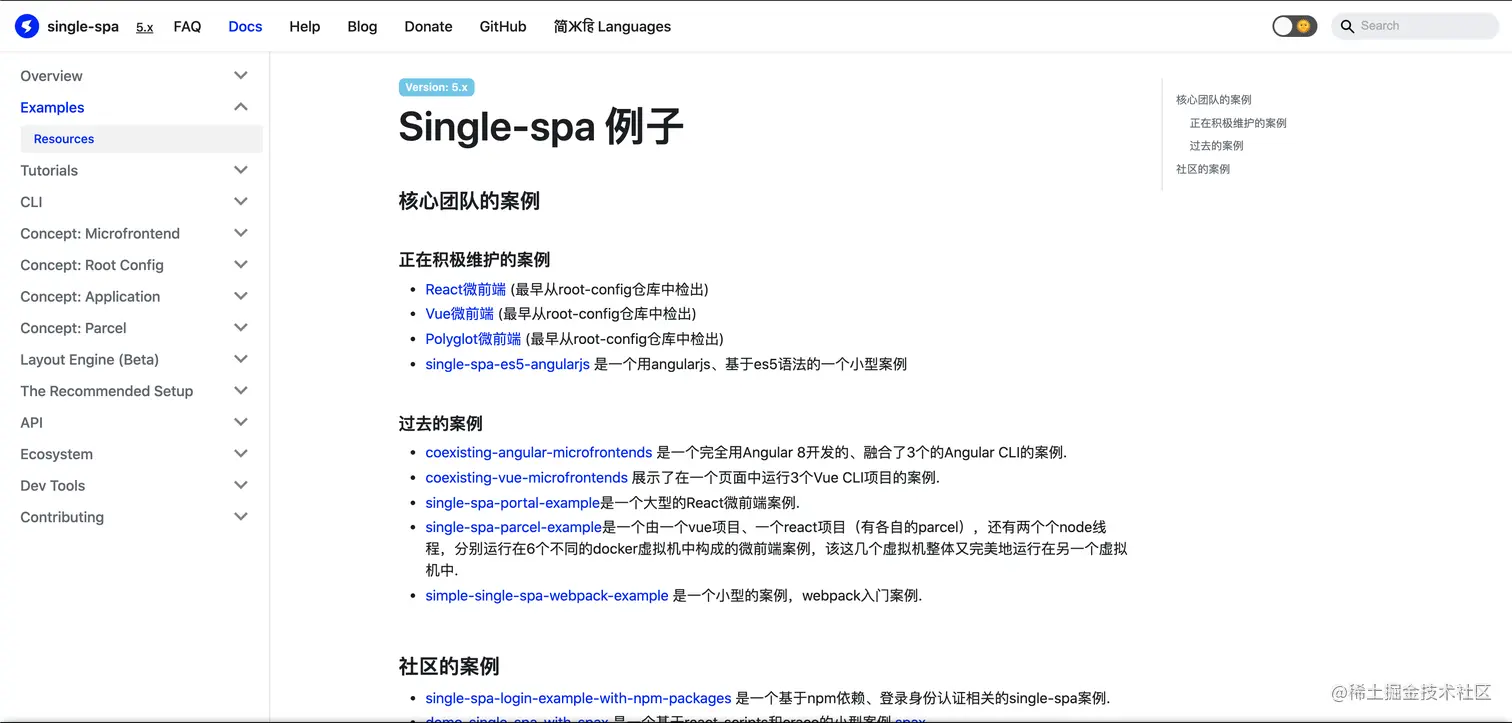Open the Blog from the top bar
Viewport: 1512px width, 723px height.
point(362,26)
